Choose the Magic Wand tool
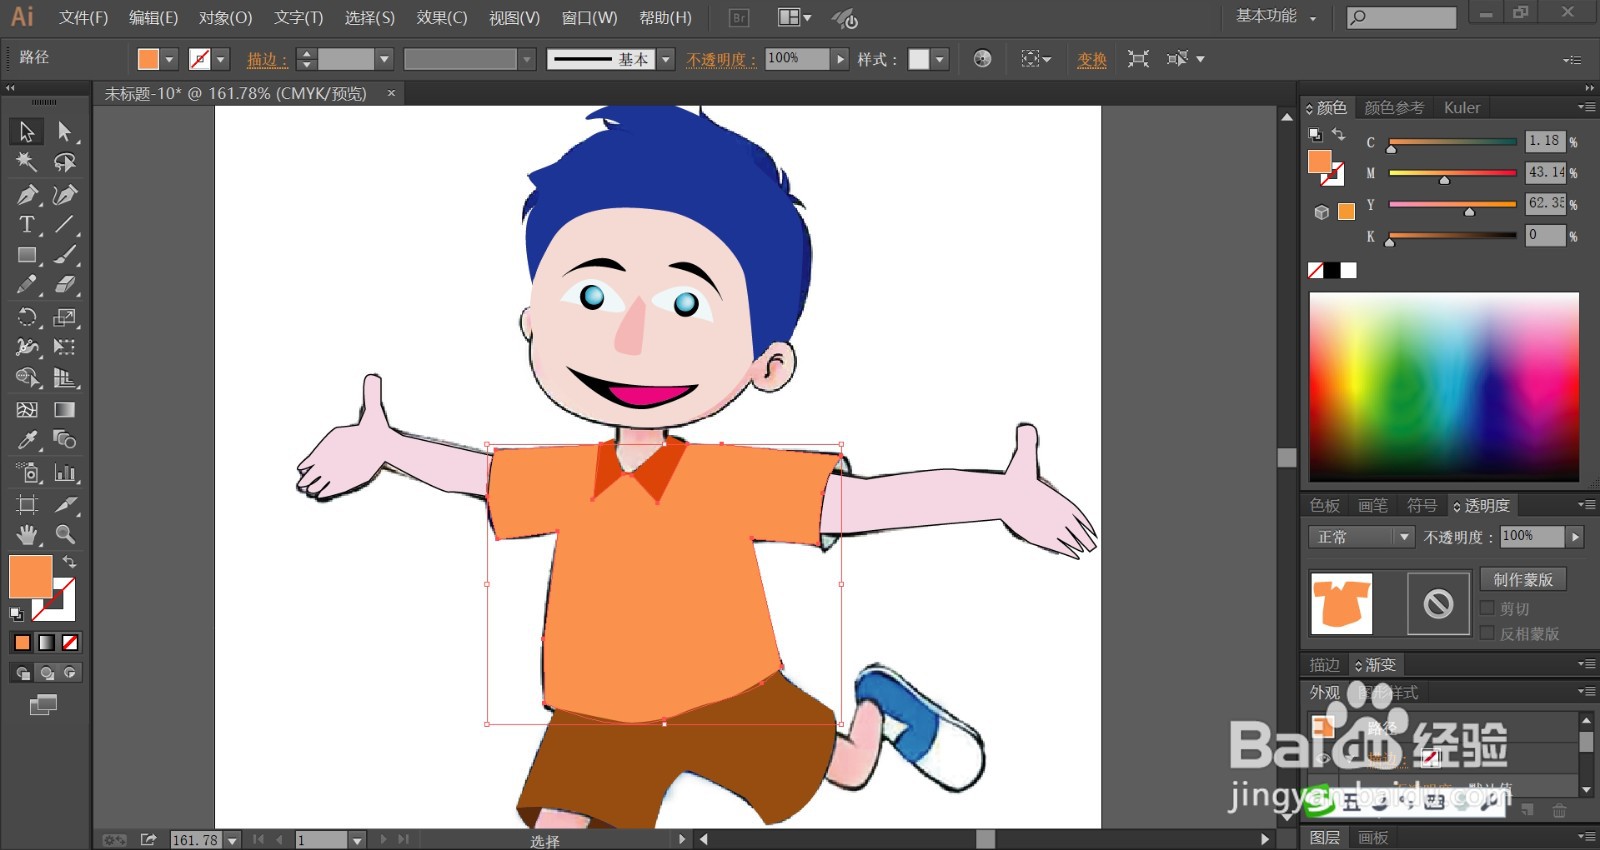1600x850 pixels. click(27, 162)
